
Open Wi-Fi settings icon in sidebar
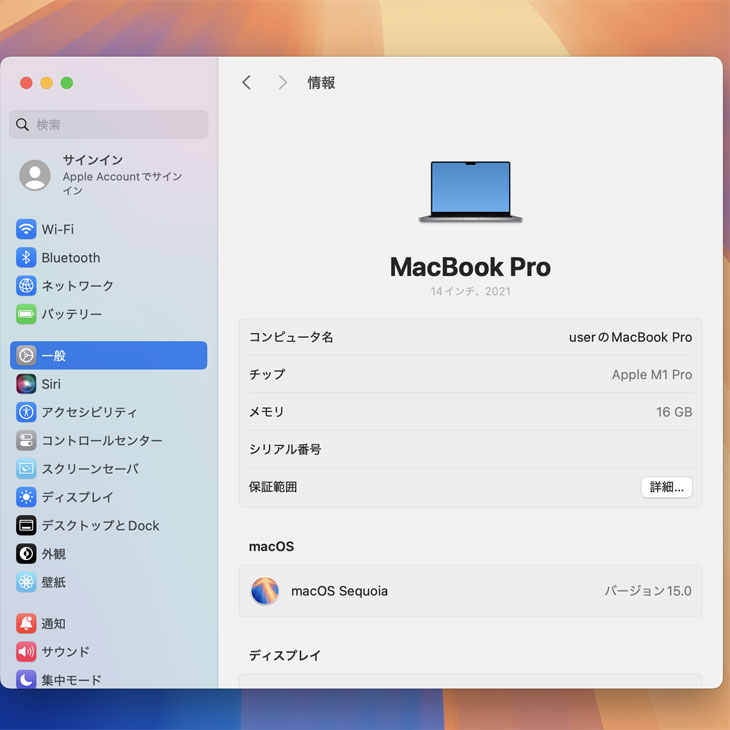coord(26,229)
